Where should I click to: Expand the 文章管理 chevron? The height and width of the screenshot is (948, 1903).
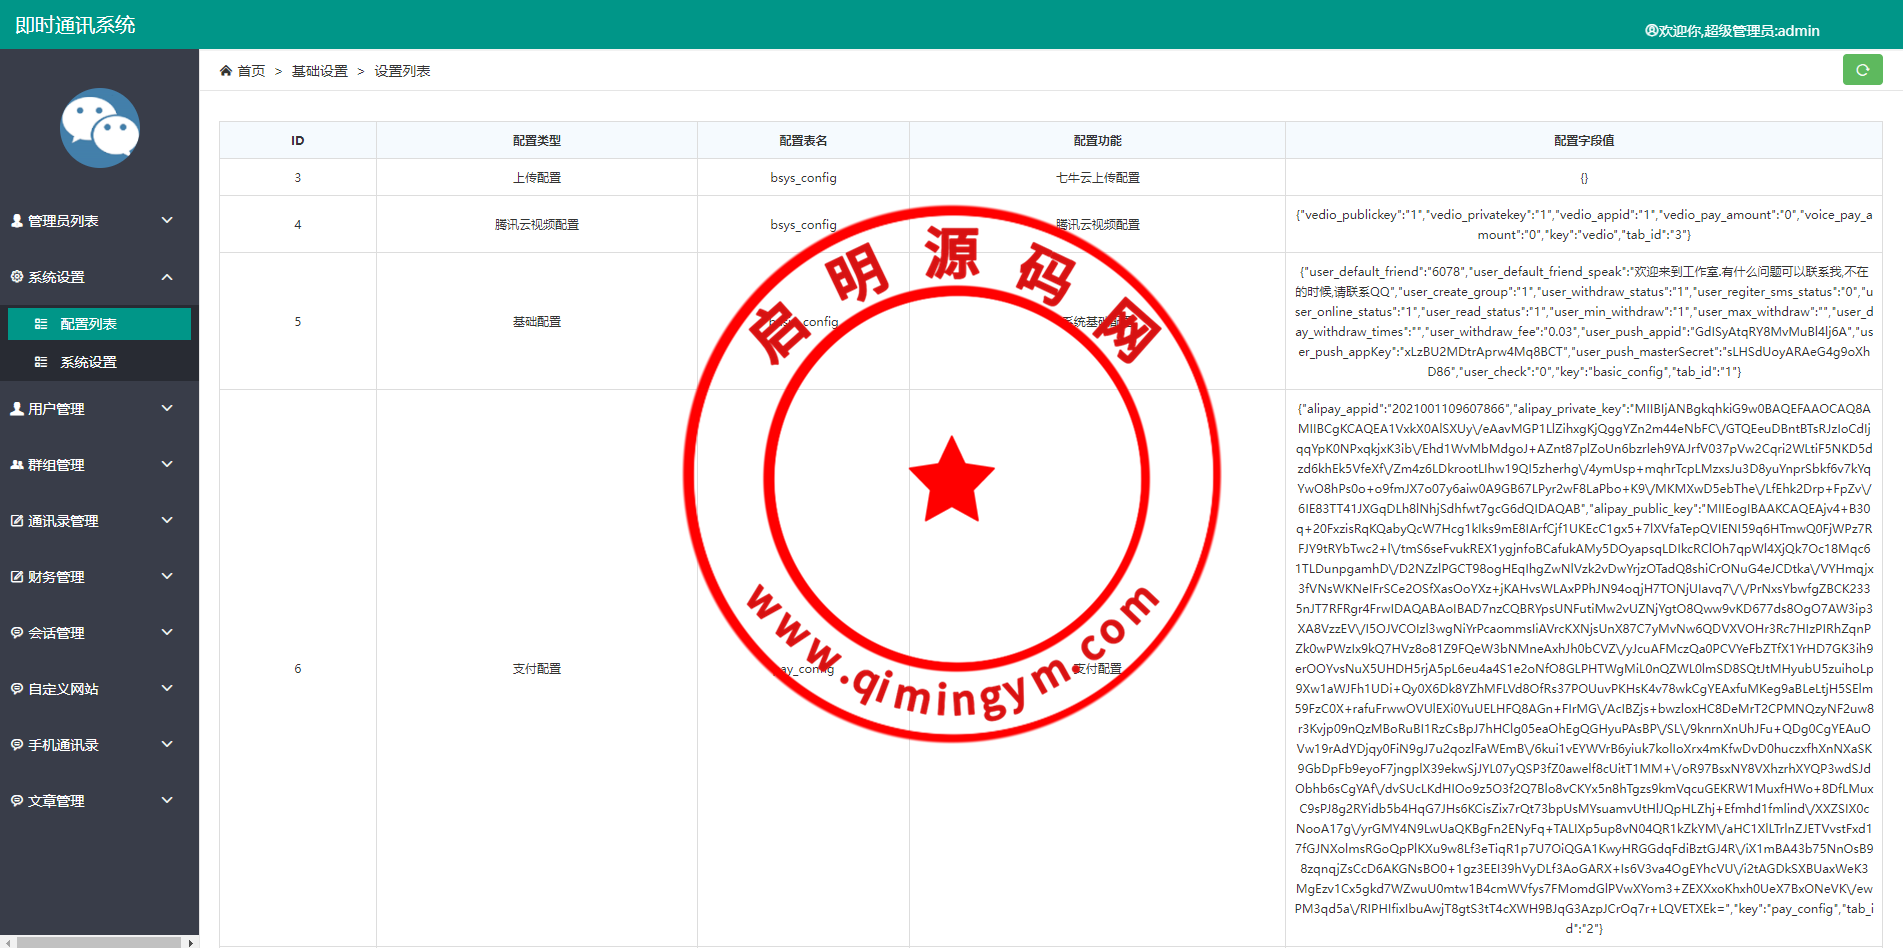click(167, 801)
